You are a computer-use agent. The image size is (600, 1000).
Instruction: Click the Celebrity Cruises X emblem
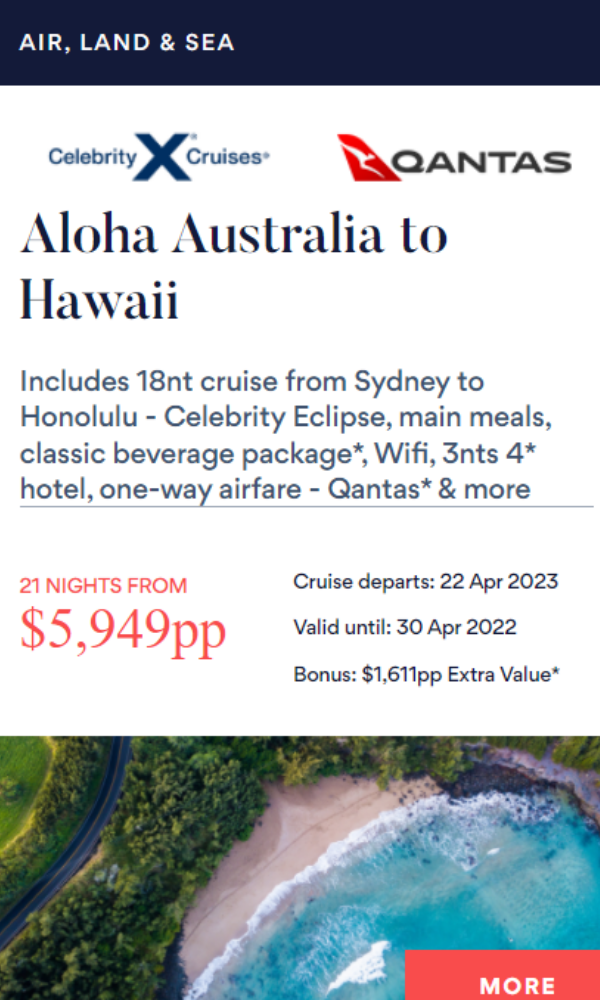click(x=162, y=156)
